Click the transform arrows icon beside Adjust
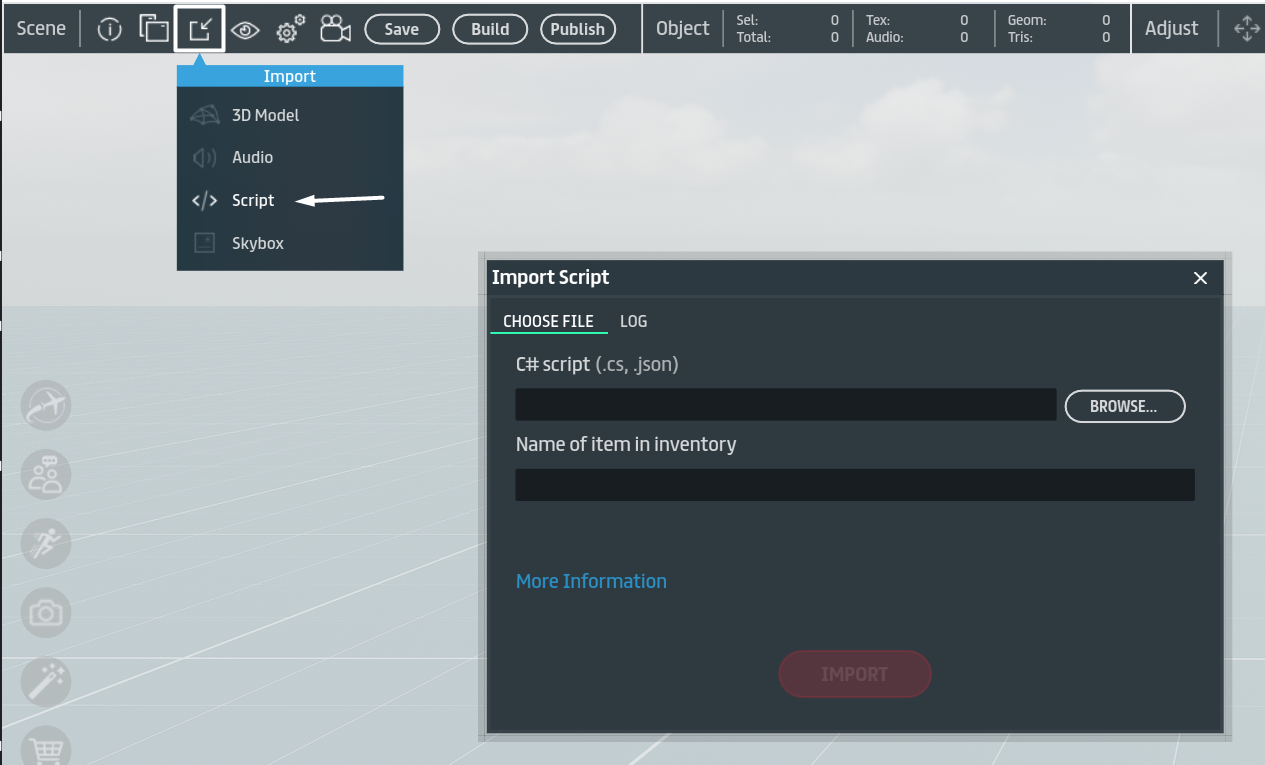This screenshot has width=1265, height=765. (x=1245, y=29)
